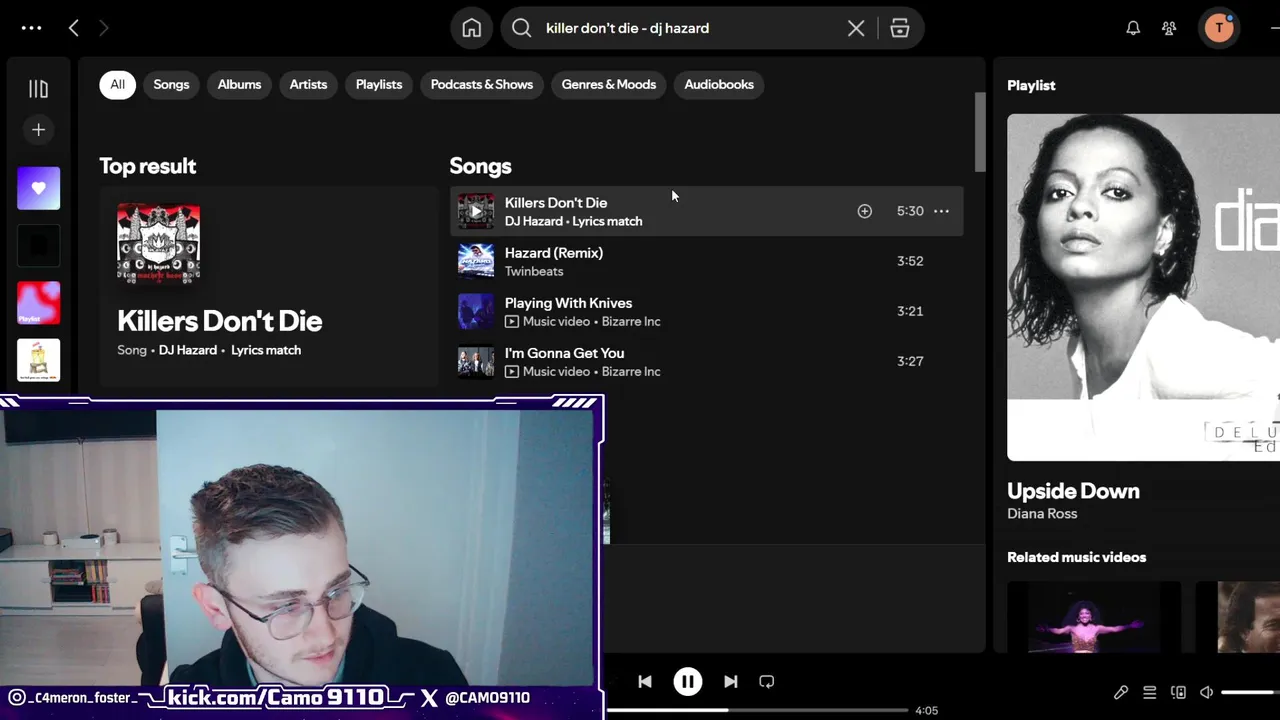The width and height of the screenshot is (1280, 720).
Task: Toggle repeat mode
Action: (767, 681)
